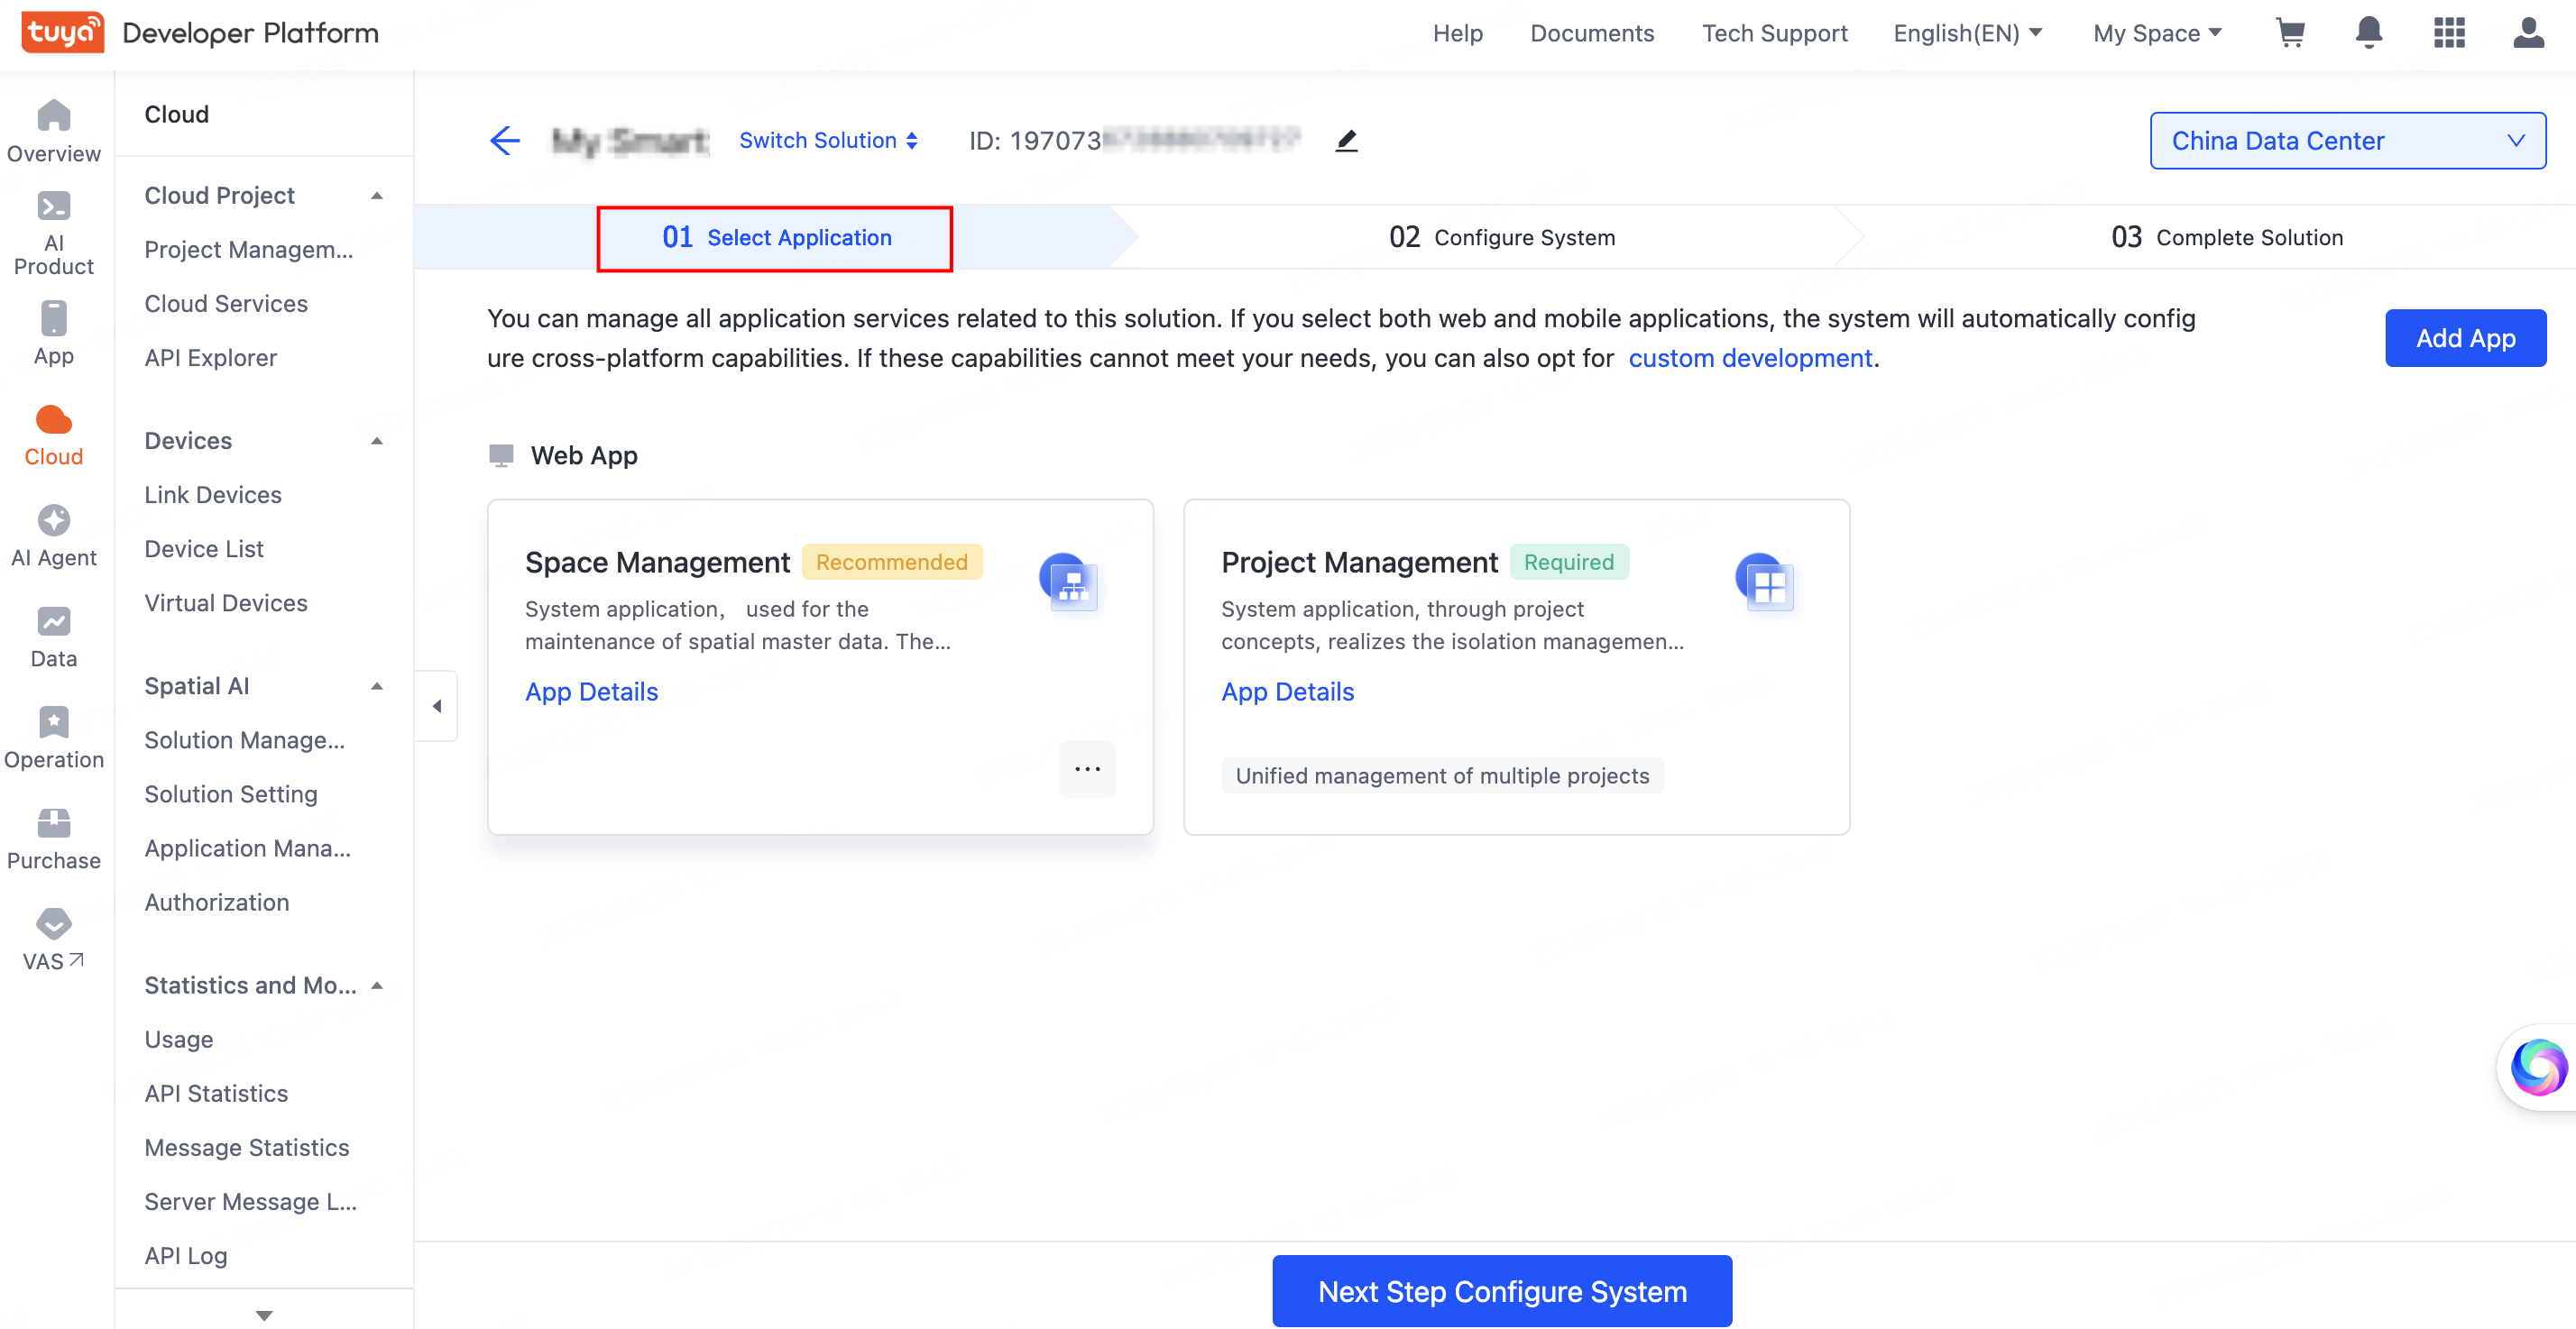
Task: Open Space Management three-dot menu
Action: pos(1087,768)
